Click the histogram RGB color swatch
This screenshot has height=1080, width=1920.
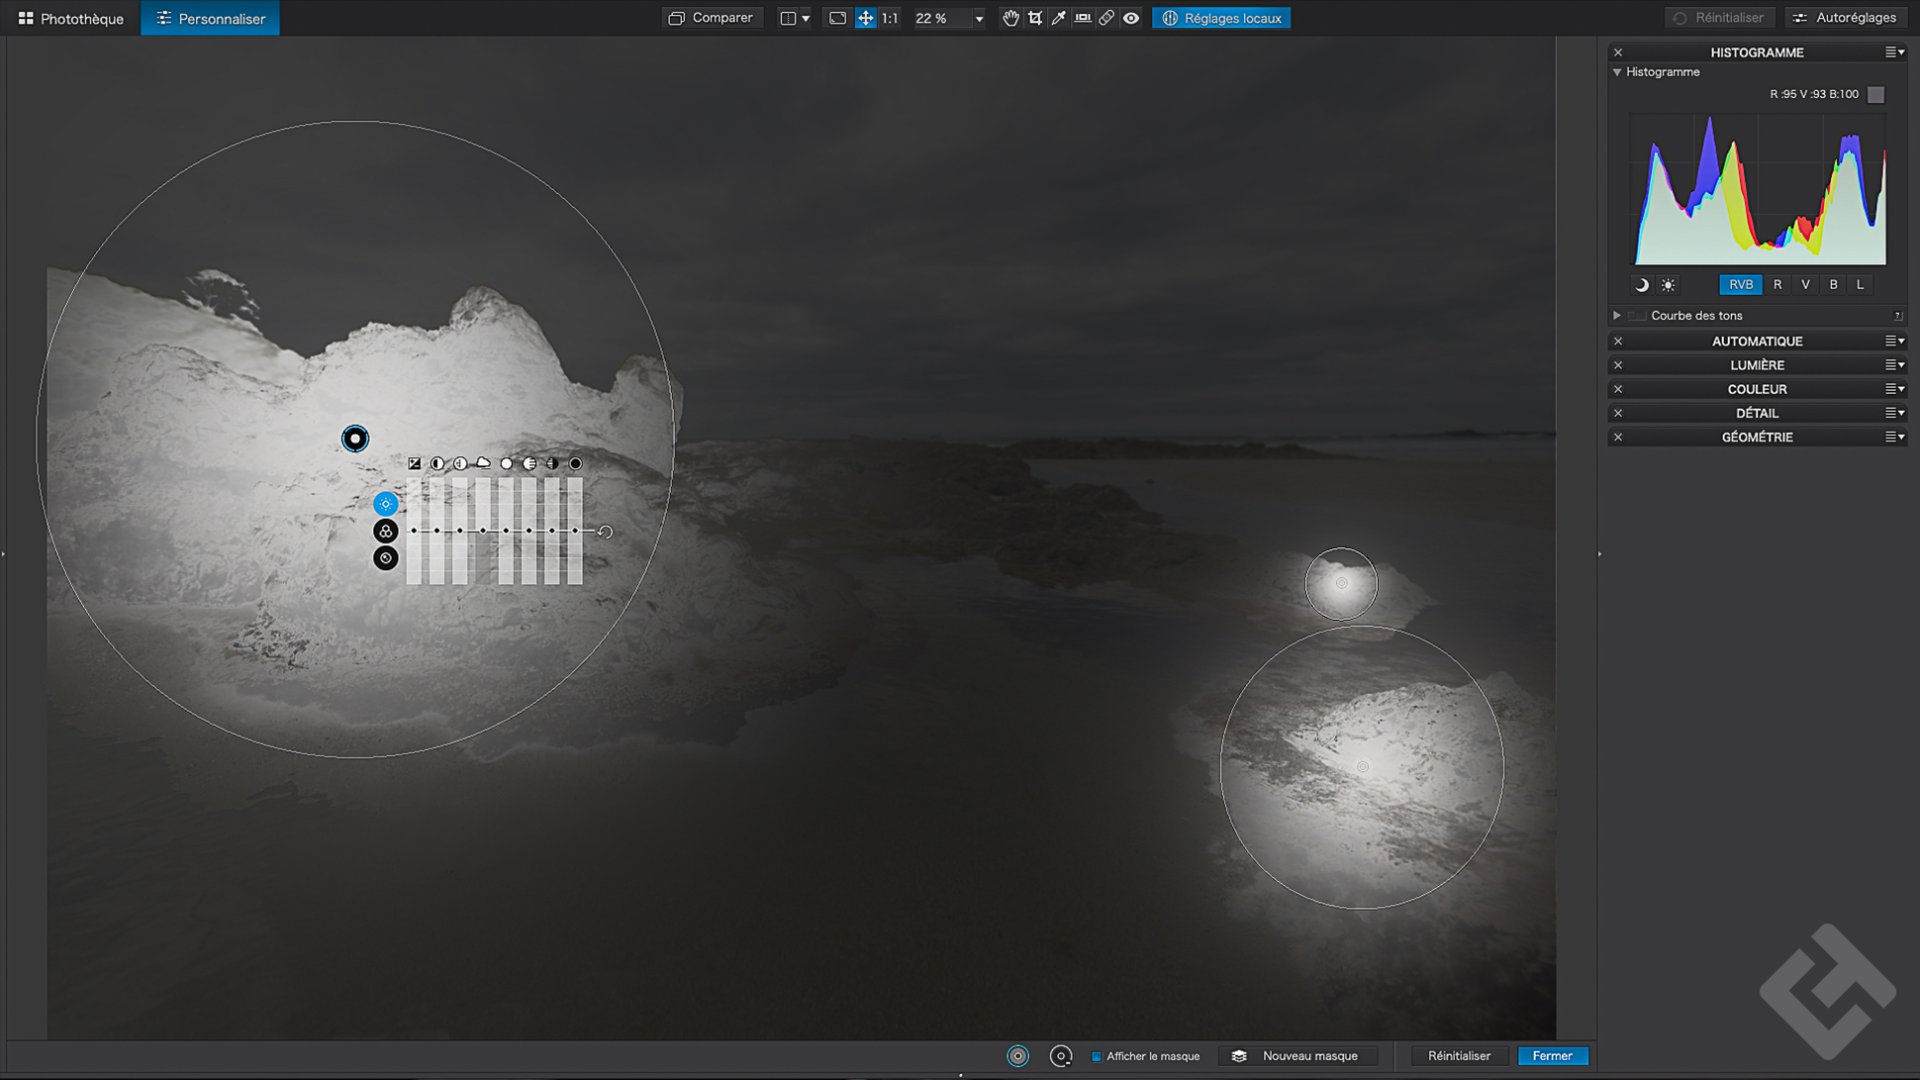tap(1876, 94)
